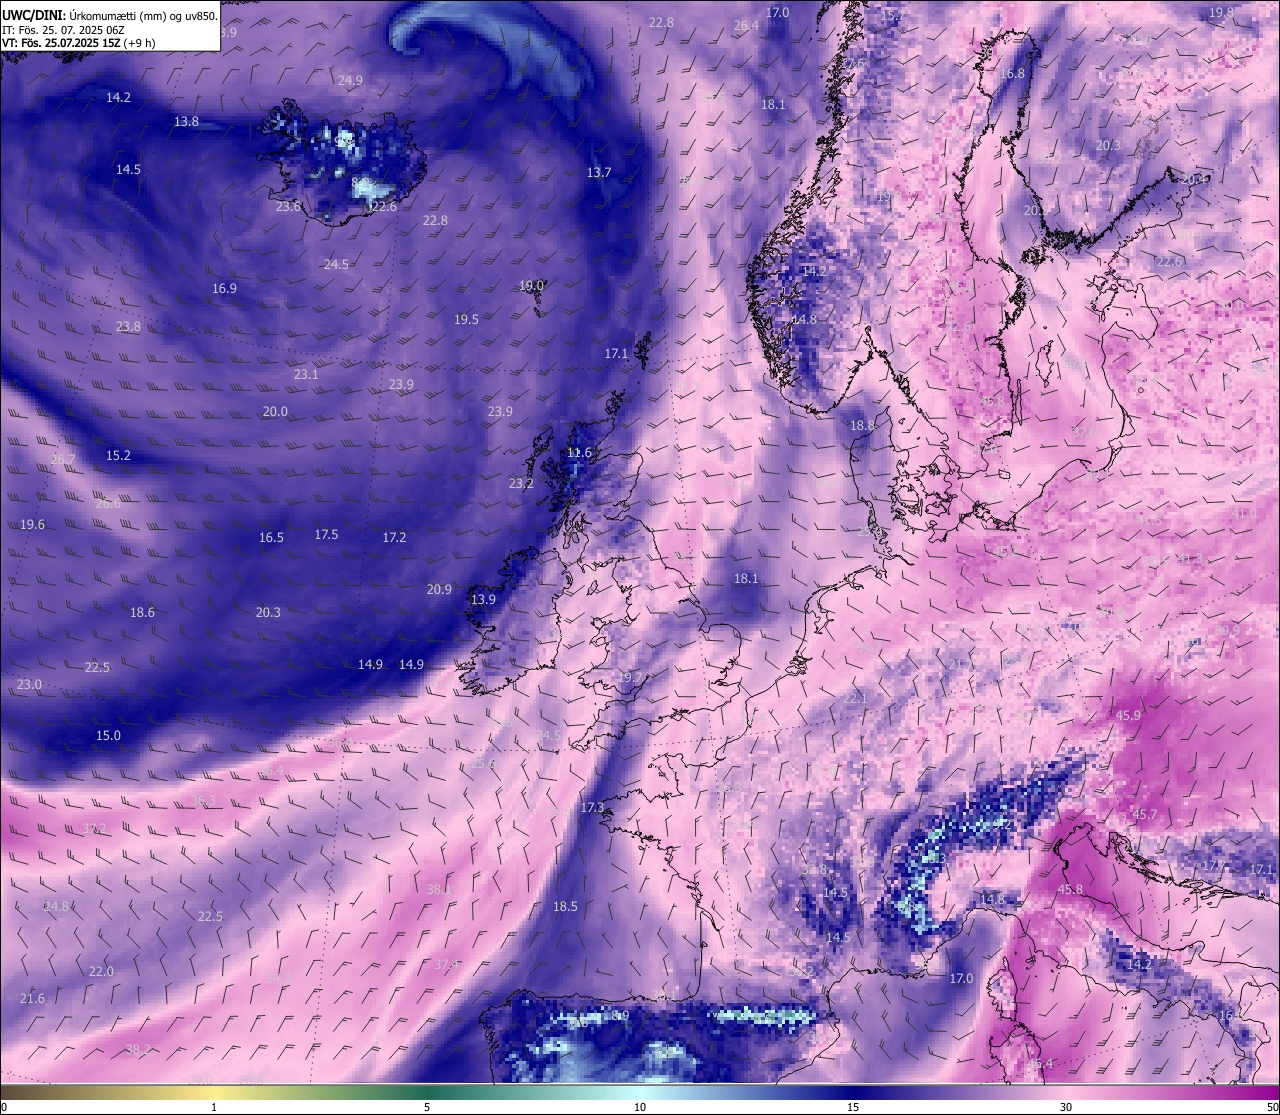Select the 24.5 value south of Iceland

click(x=336, y=264)
